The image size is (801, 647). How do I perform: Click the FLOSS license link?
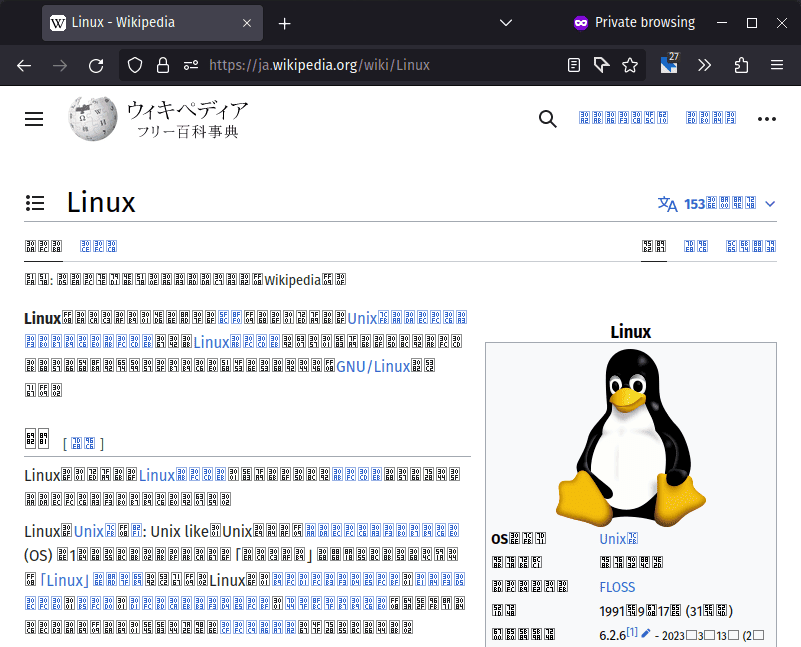617,587
